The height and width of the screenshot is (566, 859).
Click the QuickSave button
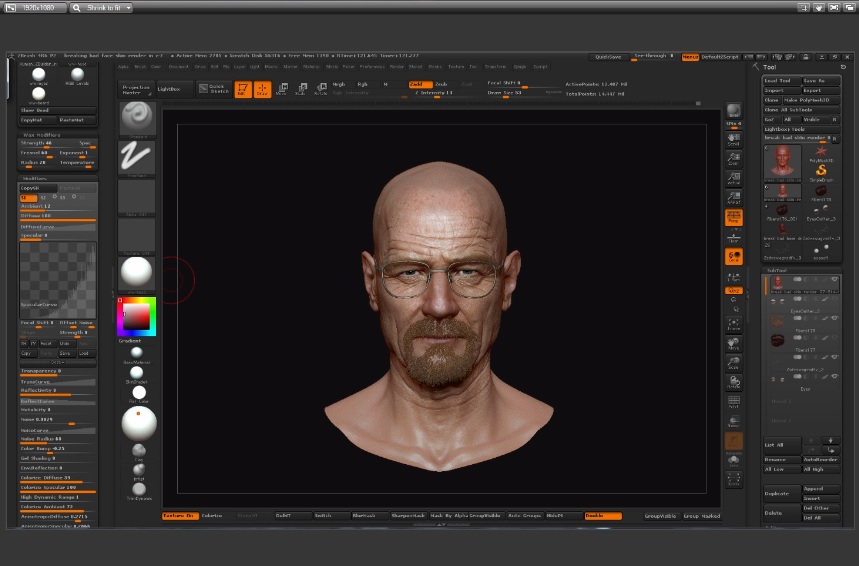608,56
